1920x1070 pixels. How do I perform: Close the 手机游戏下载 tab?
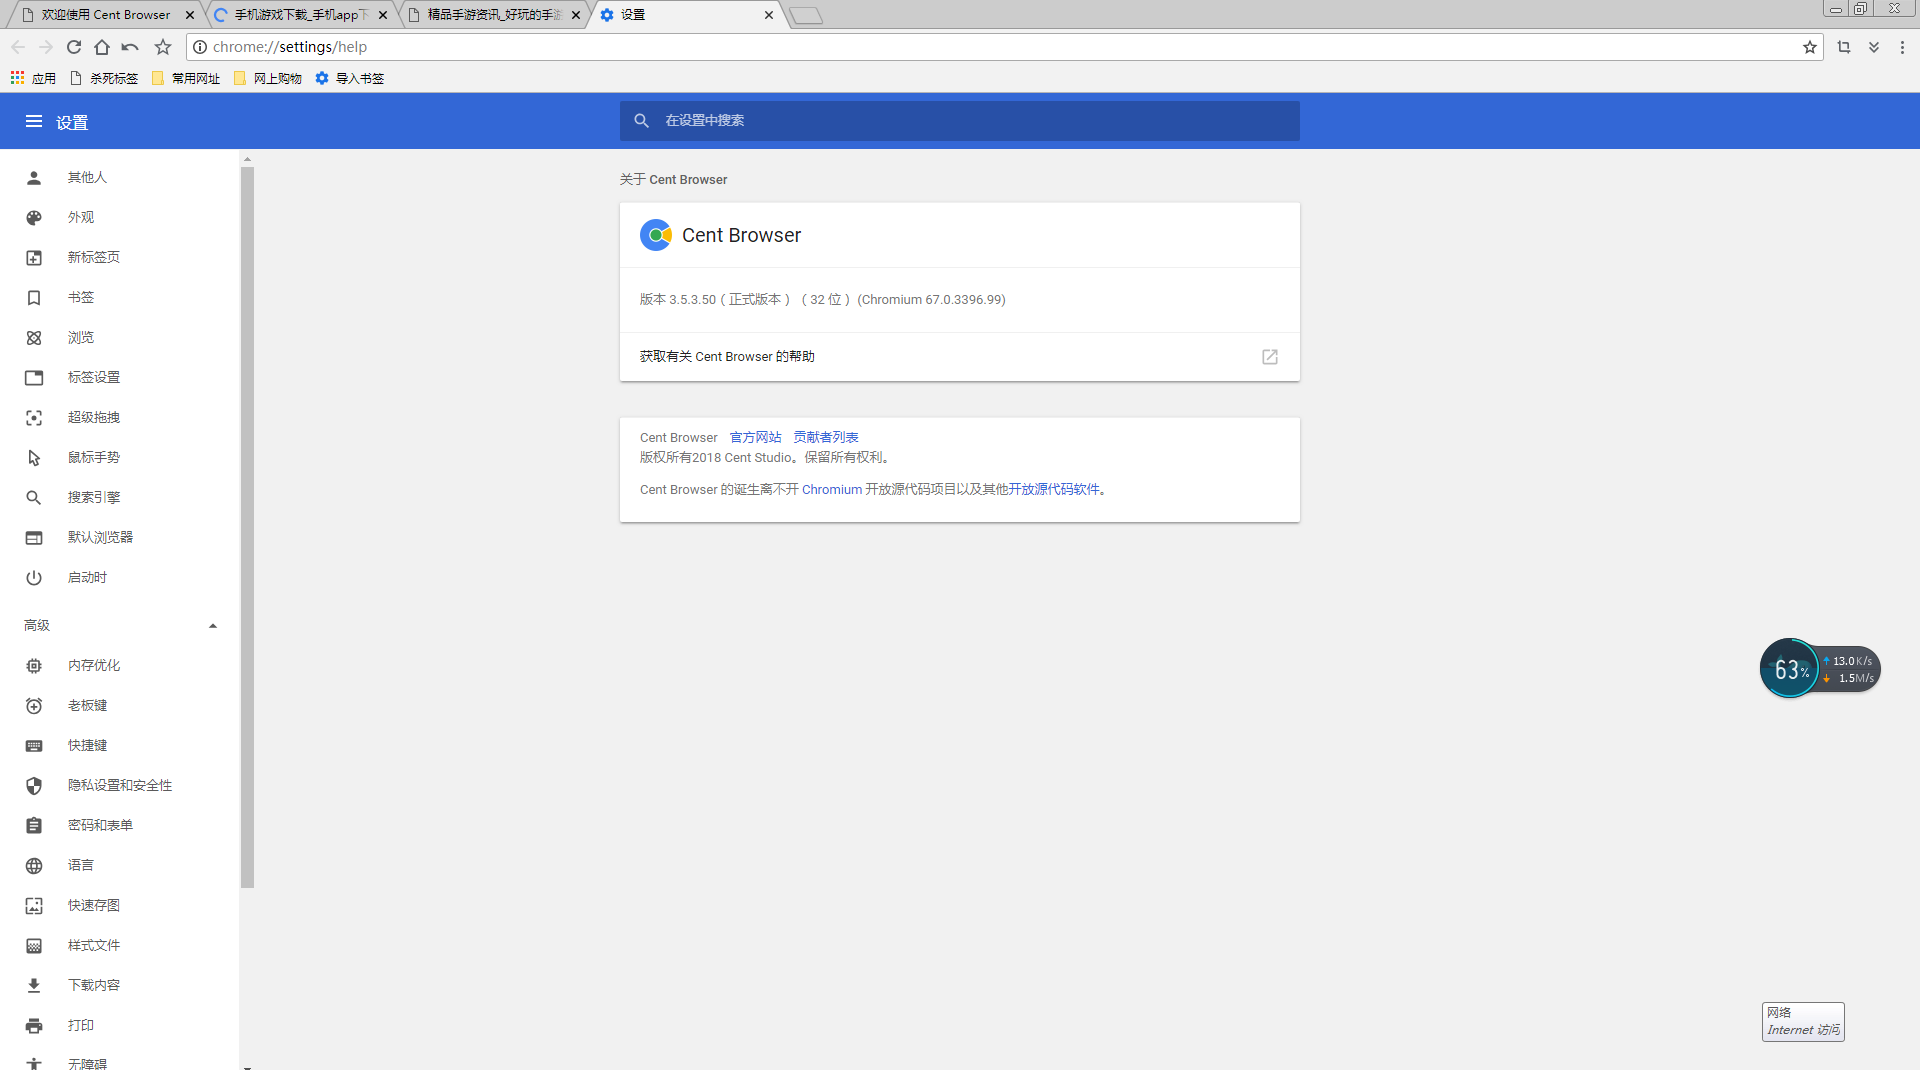(x=383, y=15)
